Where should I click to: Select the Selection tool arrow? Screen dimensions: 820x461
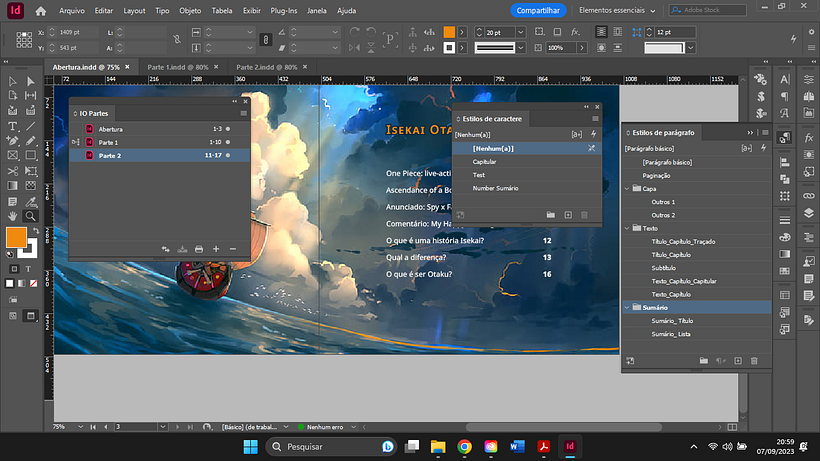13,81
